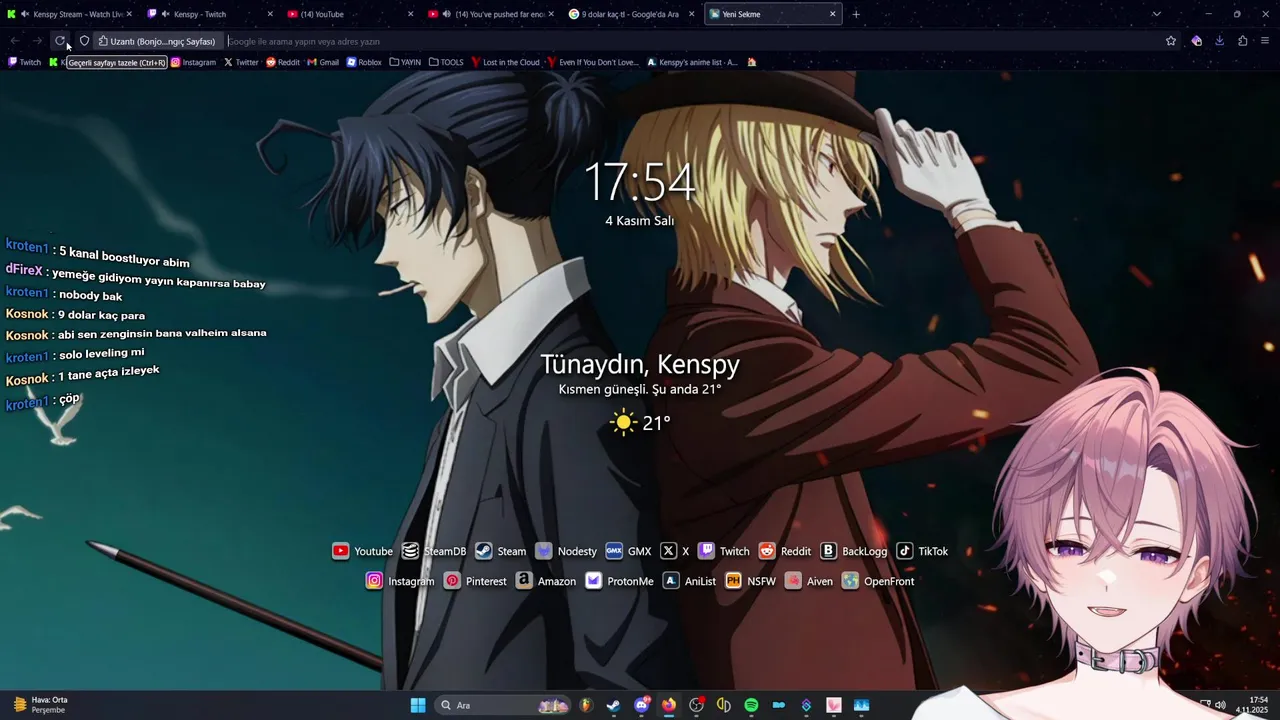Switch to Kenspy - Twitch tab
1280x720 pixels.
click(210, 14)
